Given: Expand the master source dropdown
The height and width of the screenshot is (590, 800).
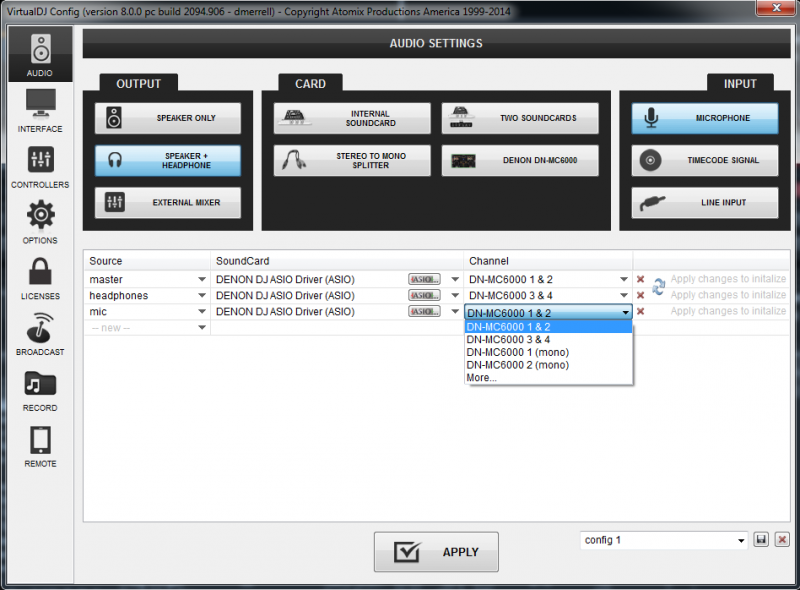Looking at the screenshot, I should [202, 279].
